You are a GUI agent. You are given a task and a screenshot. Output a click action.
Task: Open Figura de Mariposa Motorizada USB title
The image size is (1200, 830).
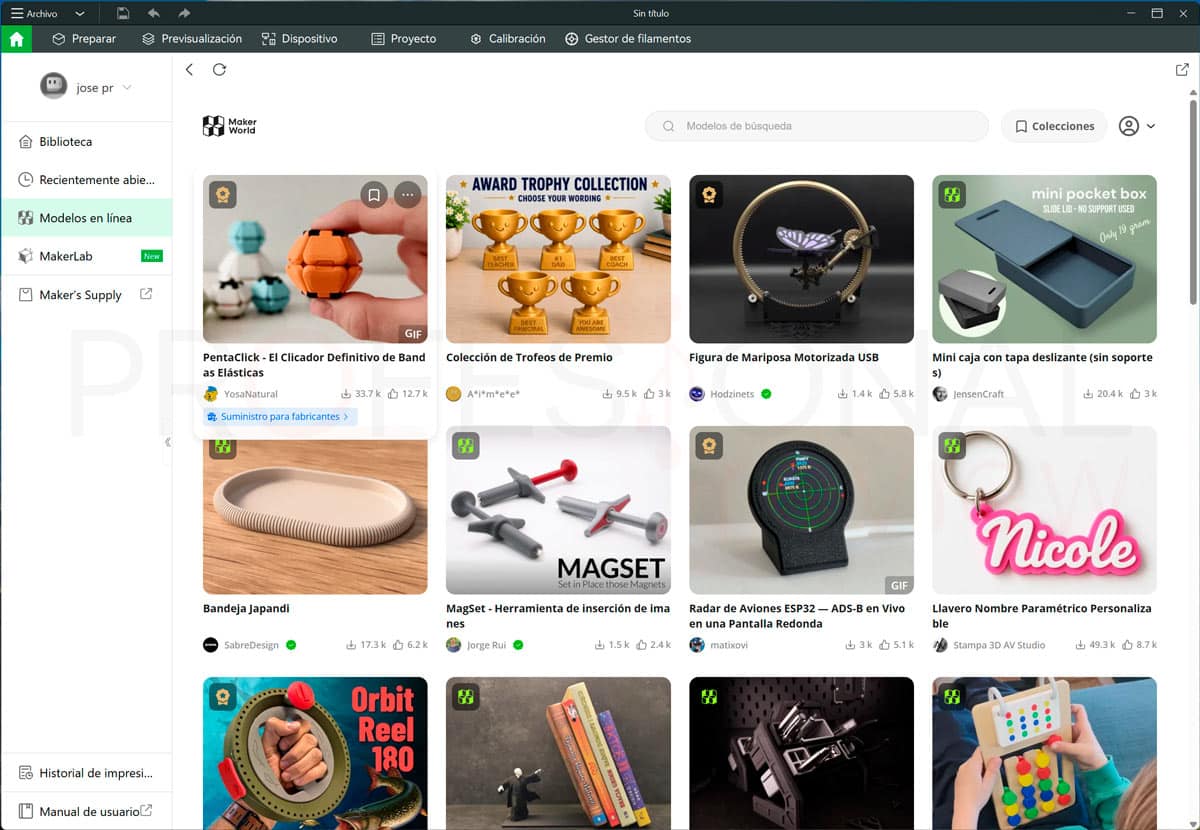784,357
